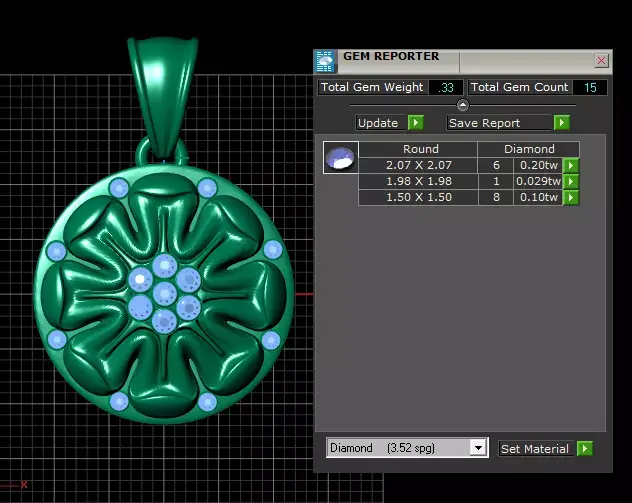
Task: Click the green arrow next to Update
Action: click(x=416, y=122)
